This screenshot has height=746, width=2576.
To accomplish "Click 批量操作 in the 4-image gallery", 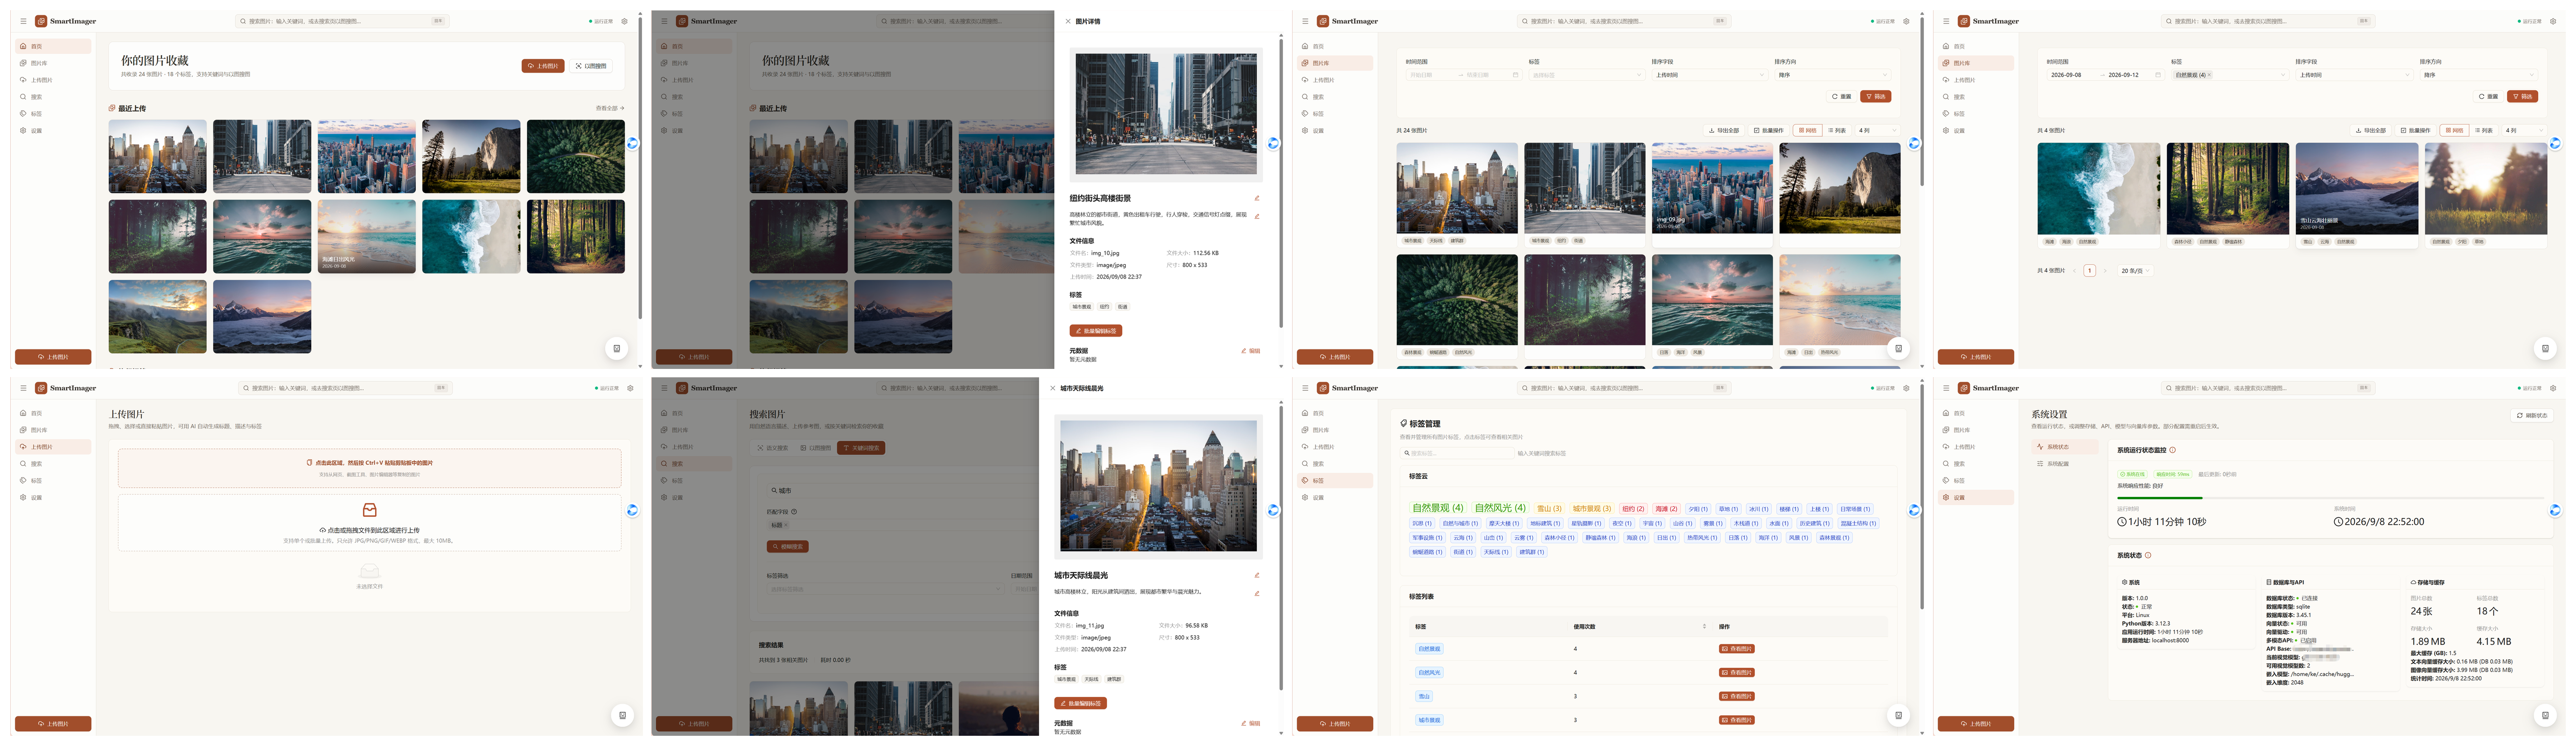I will [x=2415, y=130].
